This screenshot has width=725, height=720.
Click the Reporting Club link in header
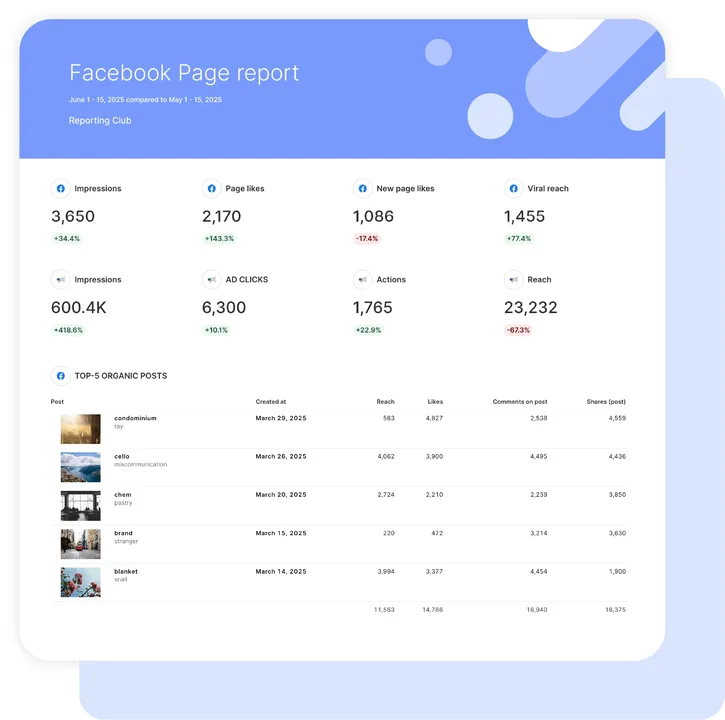coord(100,121)
